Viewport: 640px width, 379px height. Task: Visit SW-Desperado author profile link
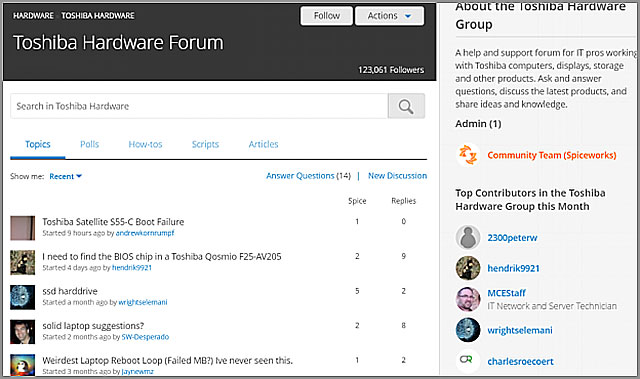(x=145, y=337)
